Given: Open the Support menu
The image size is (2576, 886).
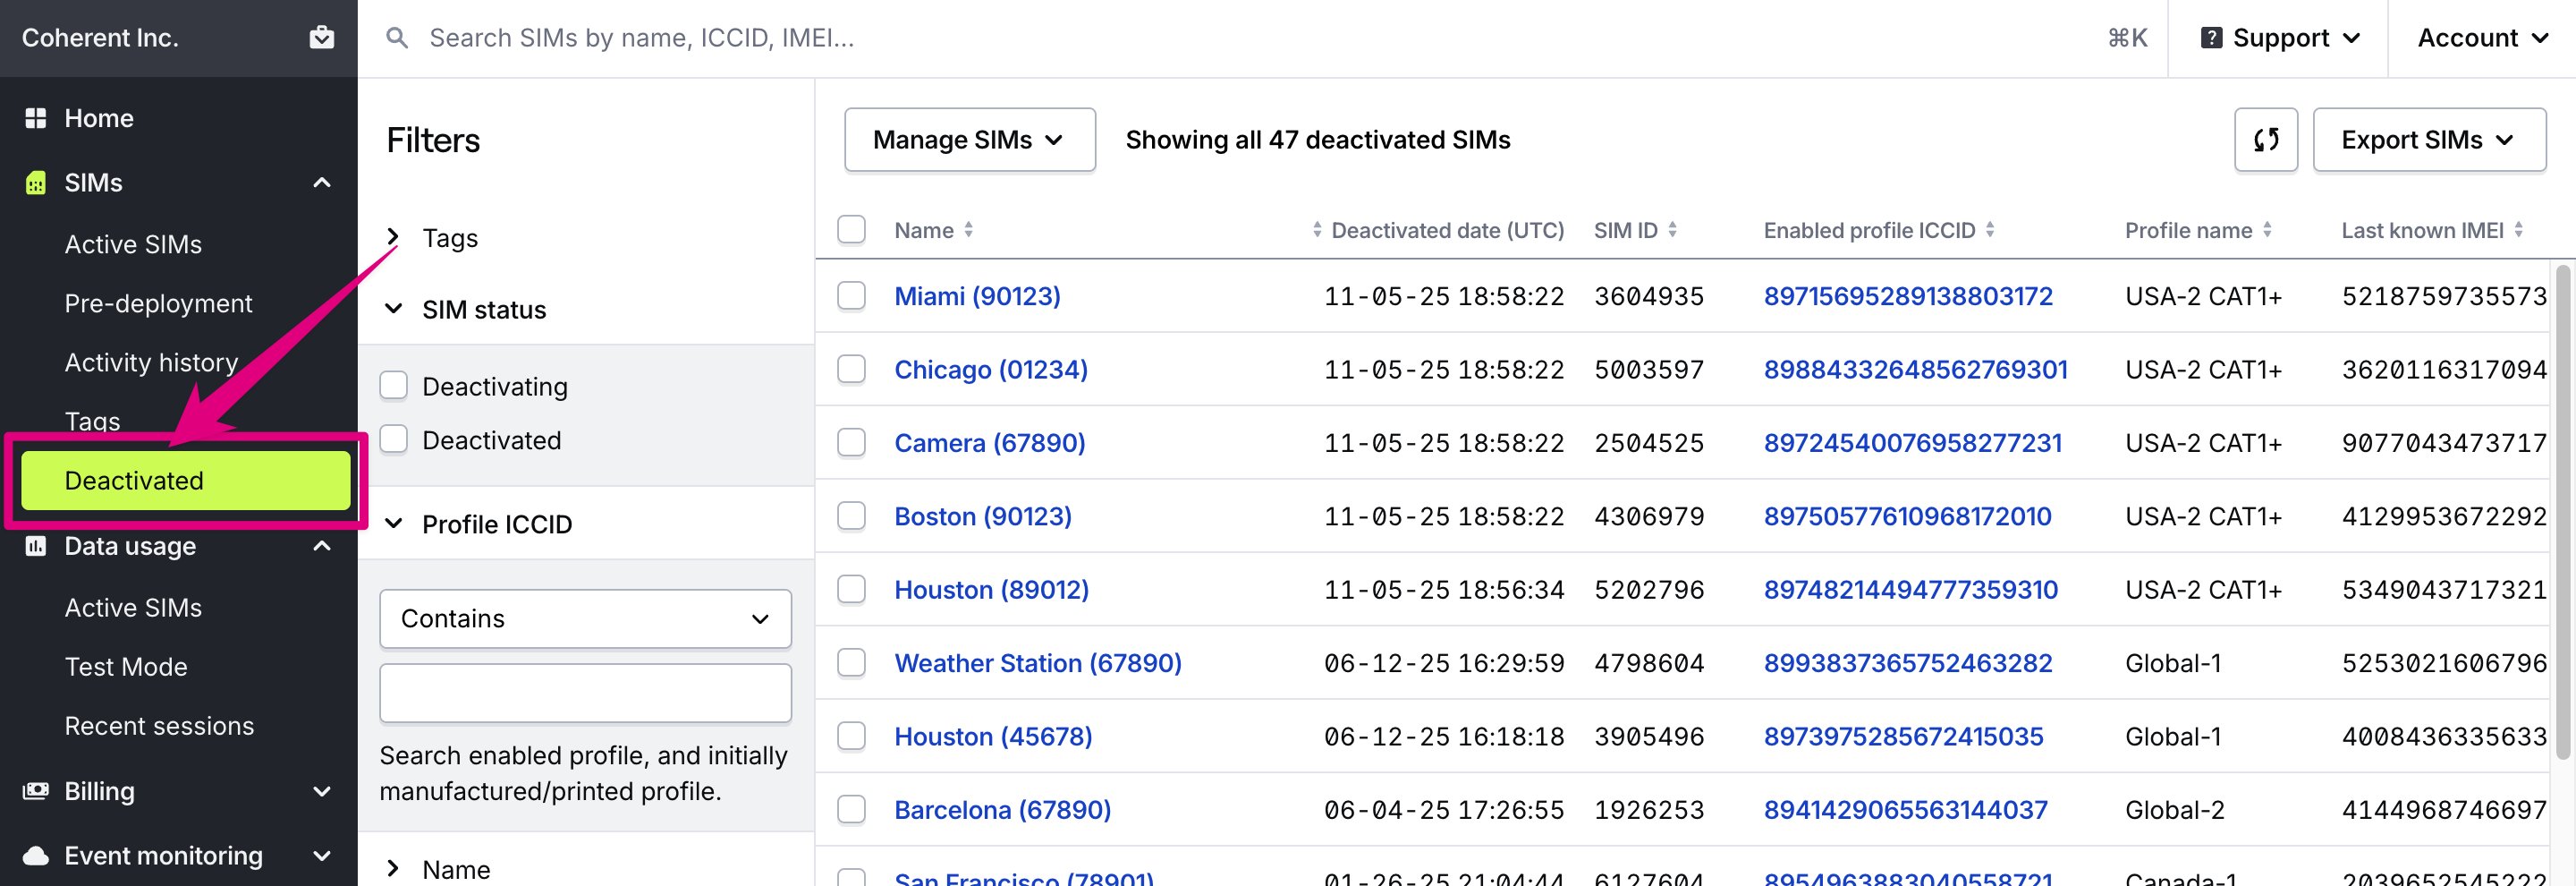Looking at the screenshot, I should (x=2280, y=38).
